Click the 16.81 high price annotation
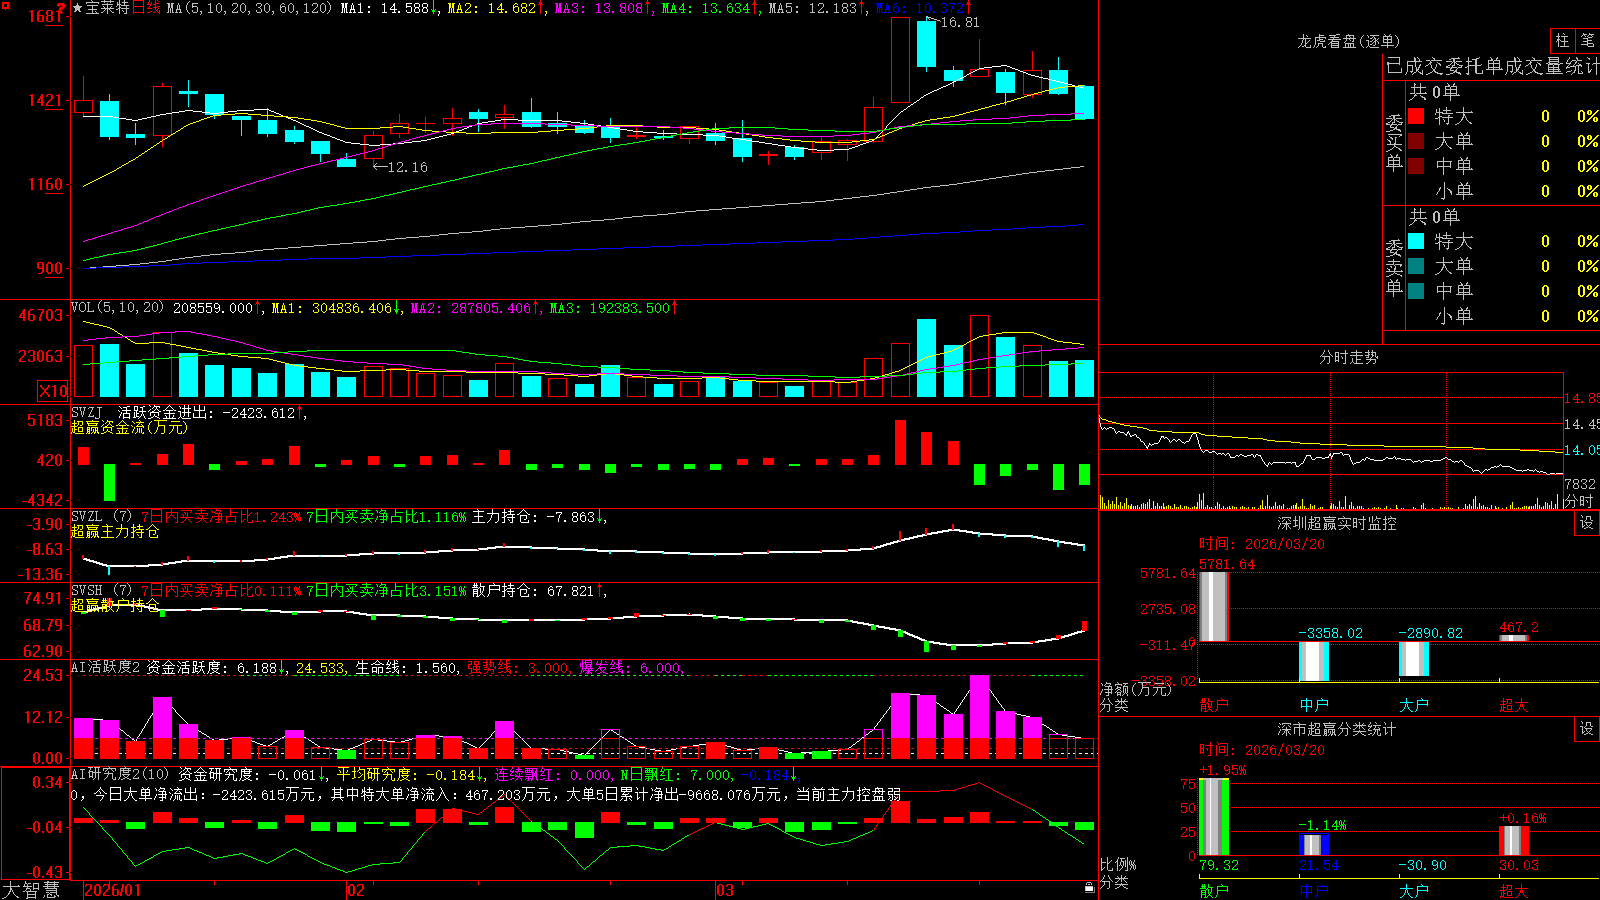The width and height of the screenshot is (1600, 900). 959,22
